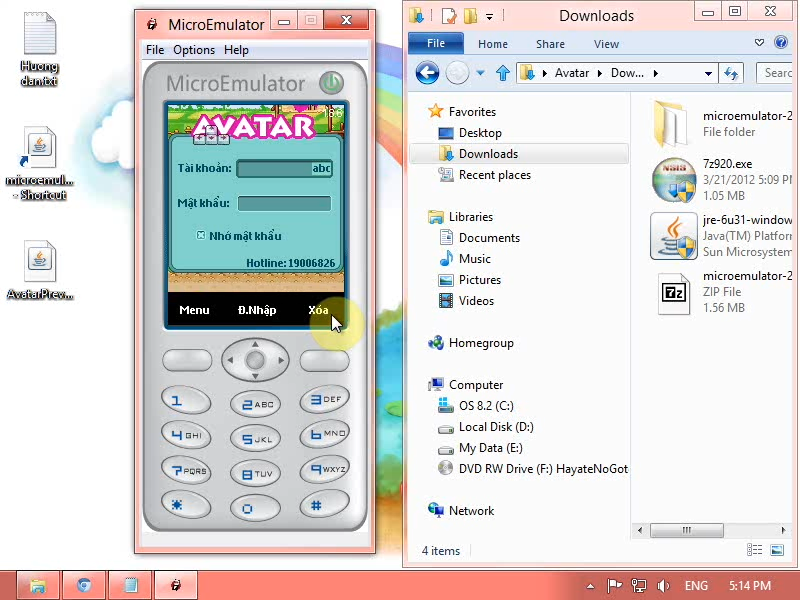Click the Up one level arrow
This screenshot has height=600, width=800.
point(503,73)
